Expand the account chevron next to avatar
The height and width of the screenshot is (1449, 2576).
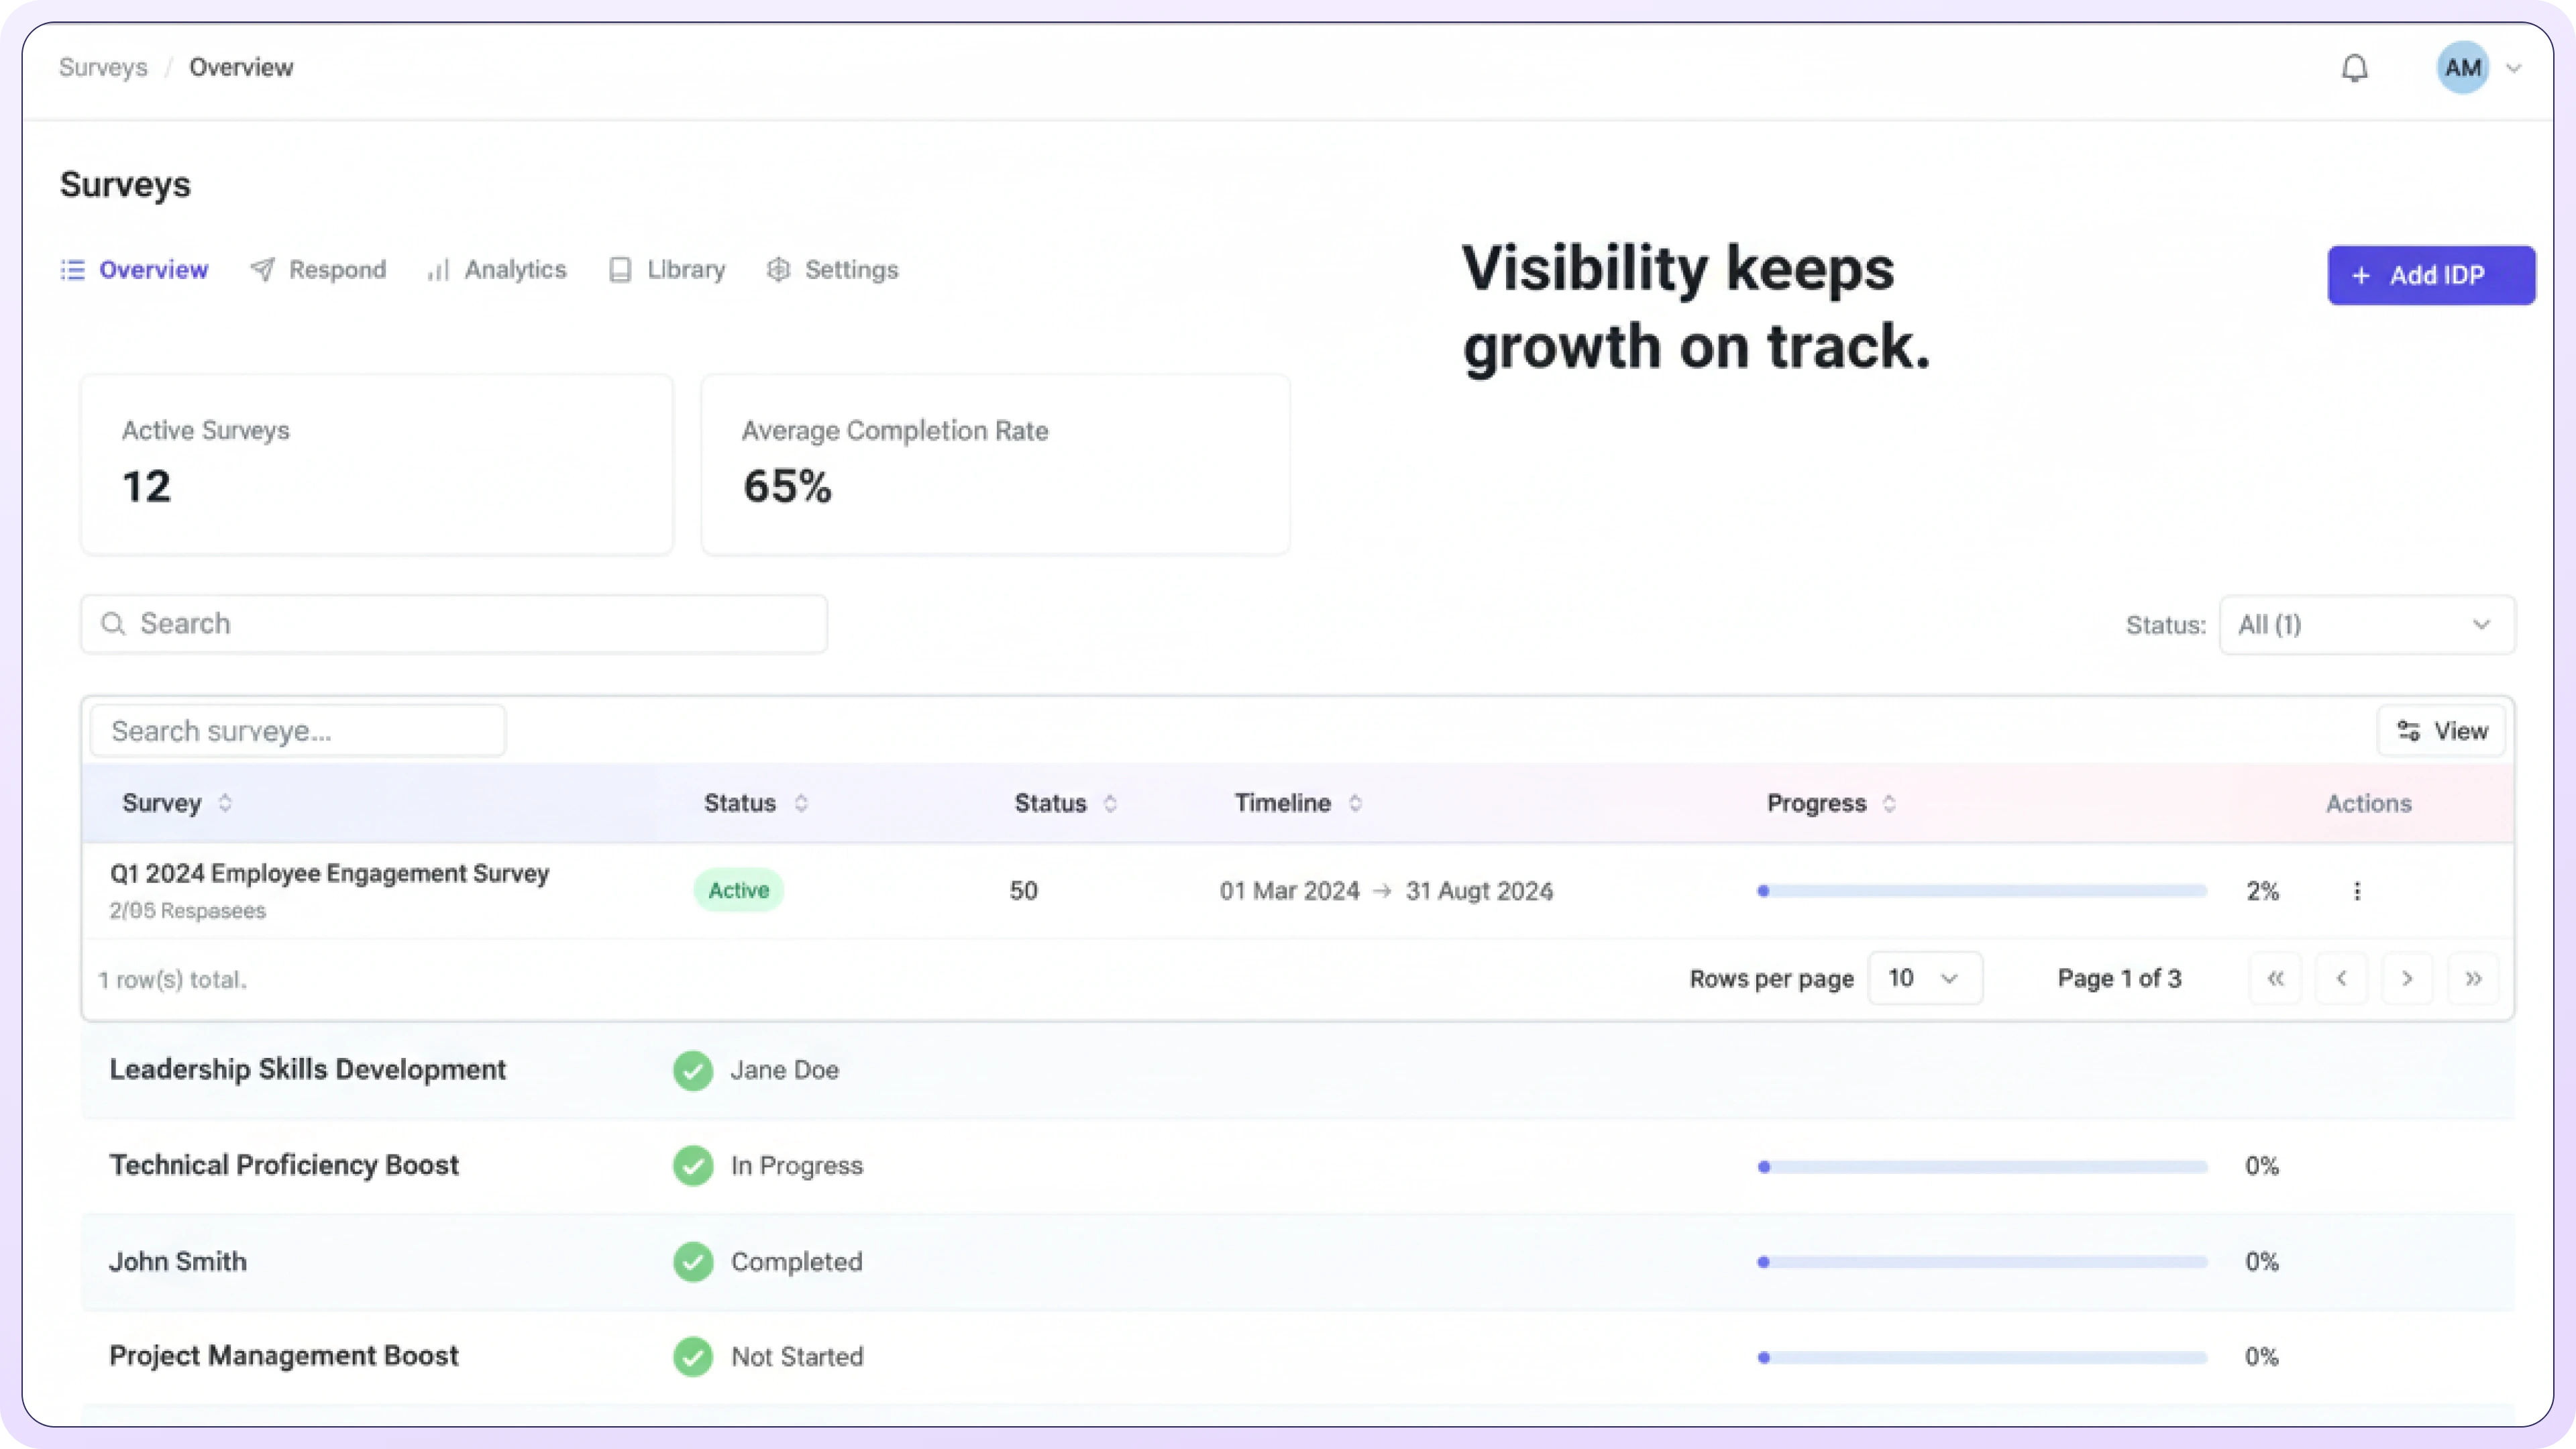pos(2514,68)
